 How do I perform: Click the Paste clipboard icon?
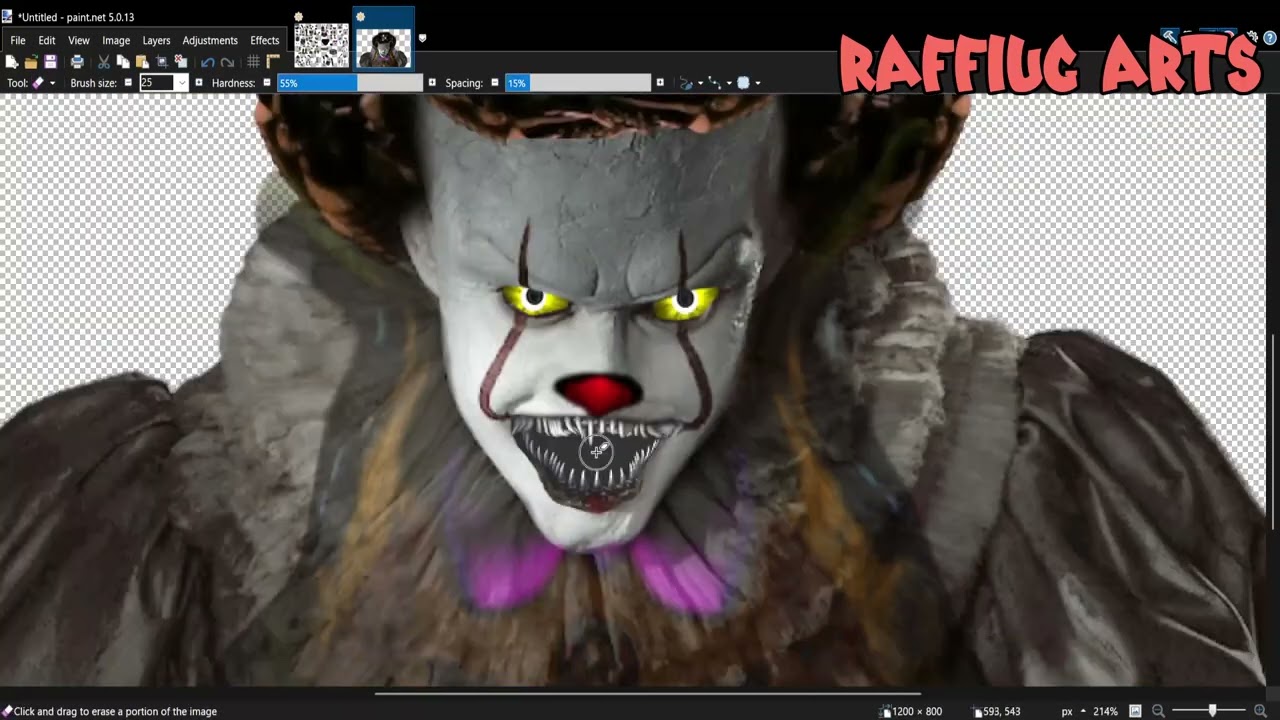142,62
